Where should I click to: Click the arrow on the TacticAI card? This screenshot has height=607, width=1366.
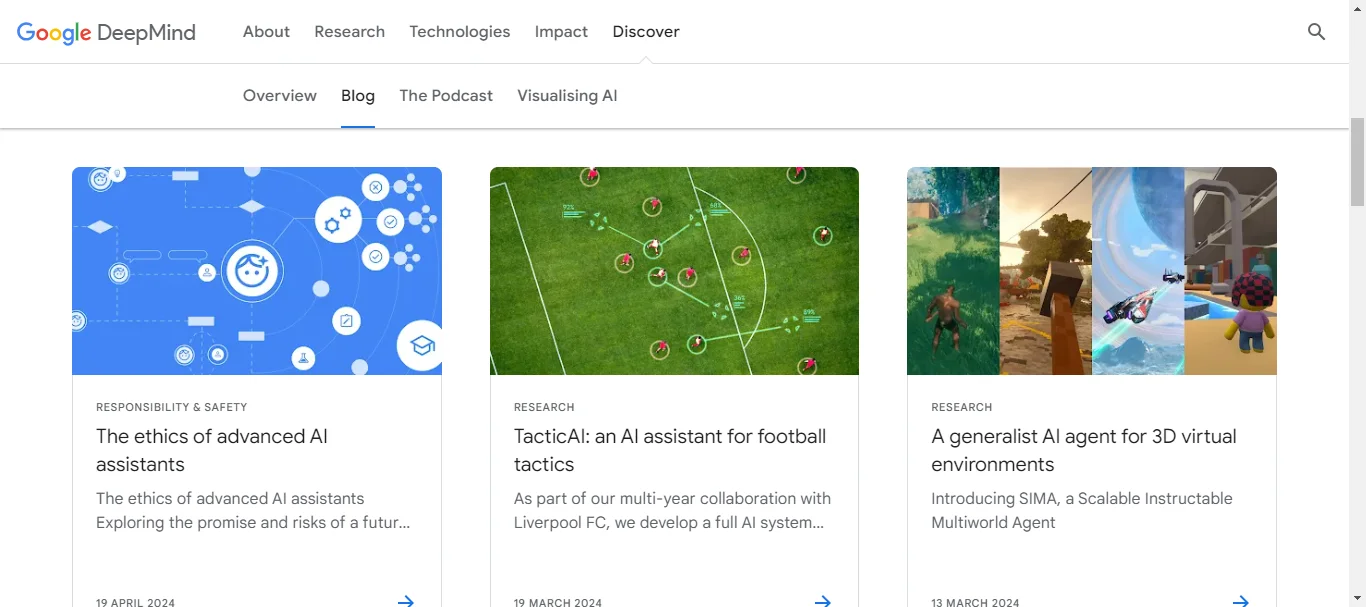point(822,600)
